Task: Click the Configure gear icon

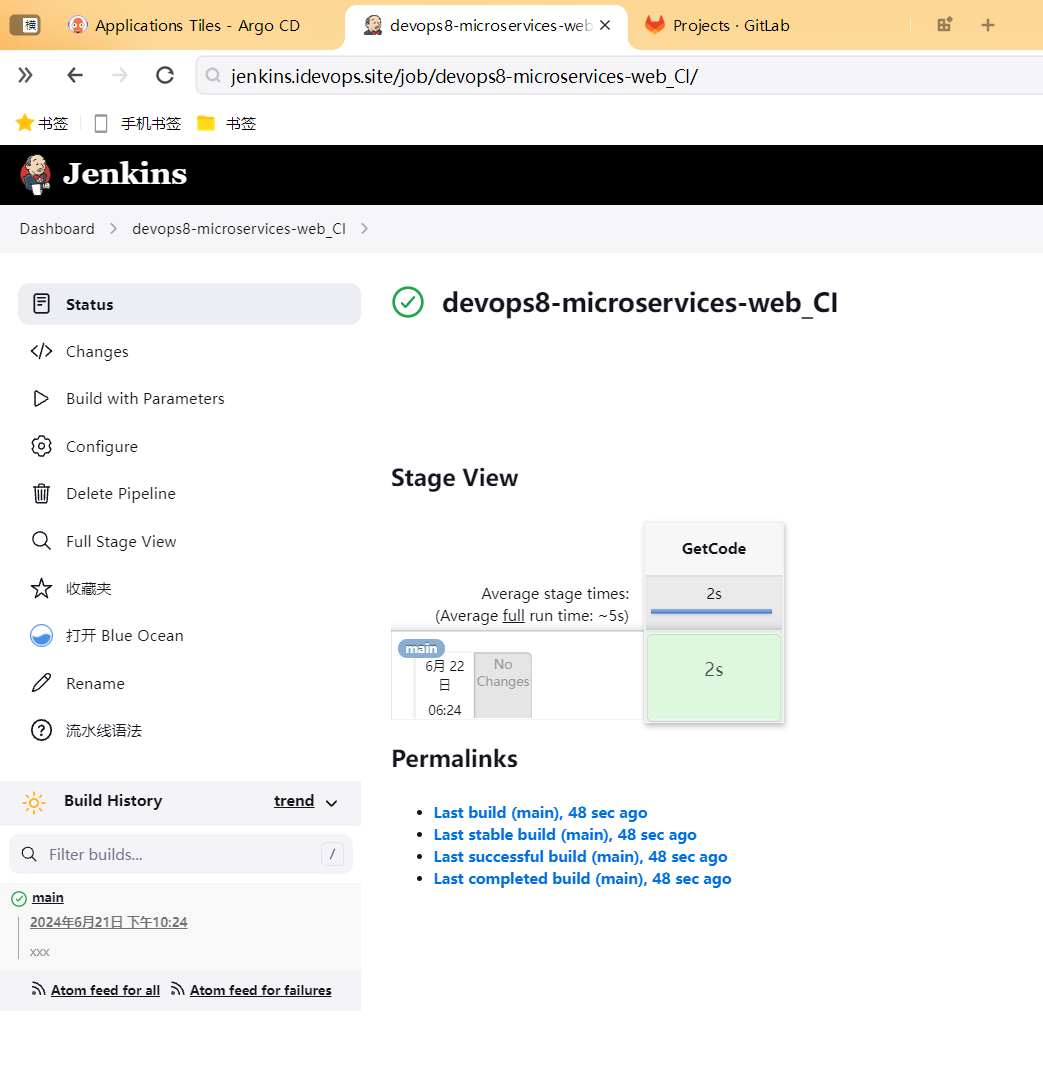Action: click(x=41, y=446)
